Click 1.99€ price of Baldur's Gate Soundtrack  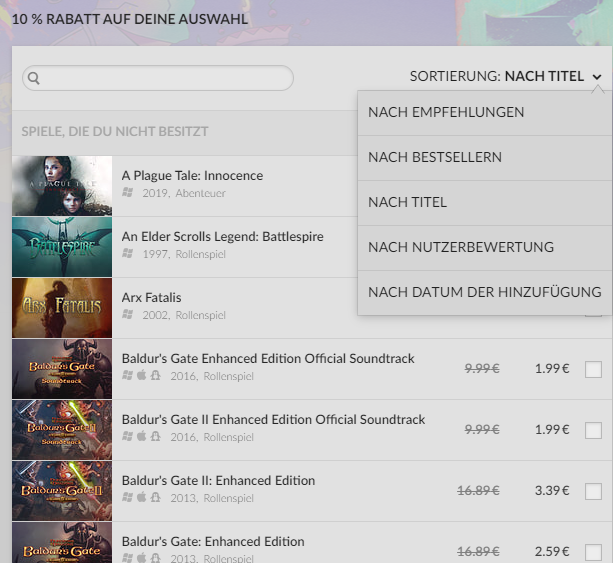point(552,369)
